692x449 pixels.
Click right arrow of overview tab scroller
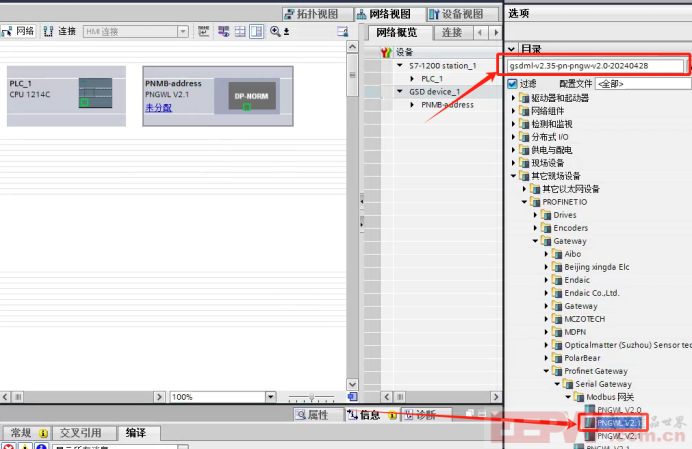coord(496,33)
